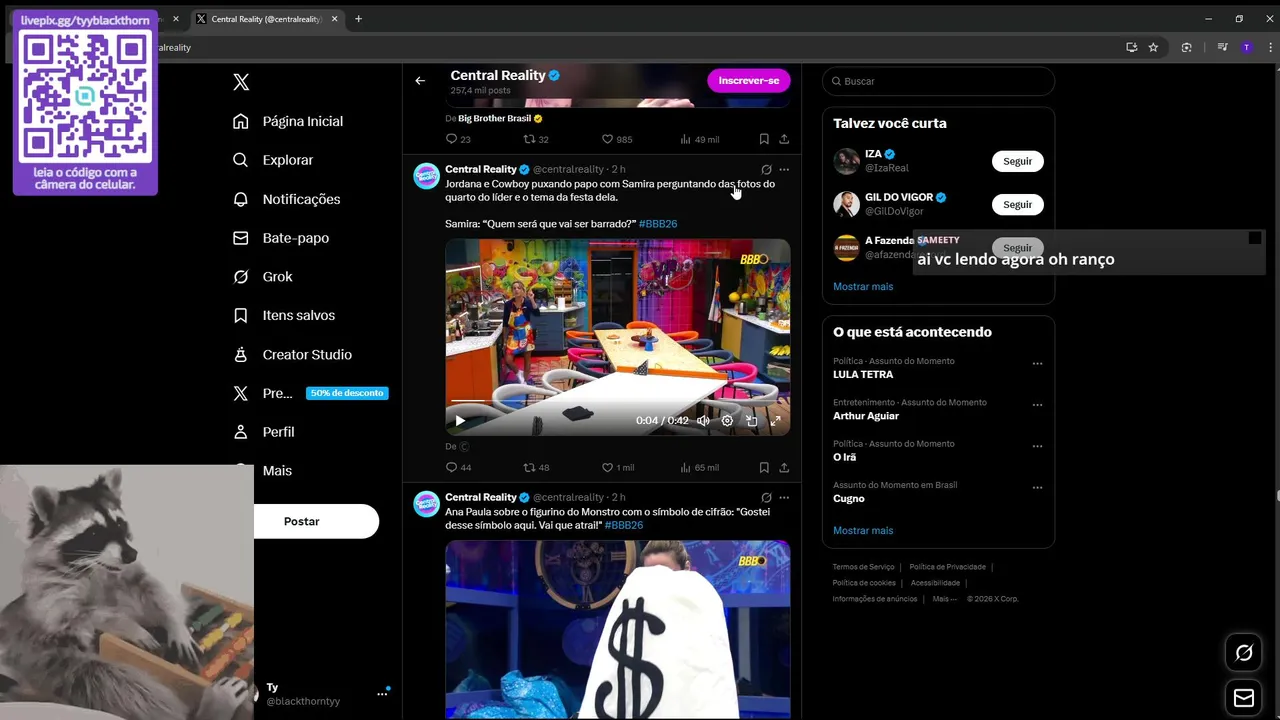Click Grok icon on Jordana e Cowboy post
The image size is (1280, 720).
[766, 169]
